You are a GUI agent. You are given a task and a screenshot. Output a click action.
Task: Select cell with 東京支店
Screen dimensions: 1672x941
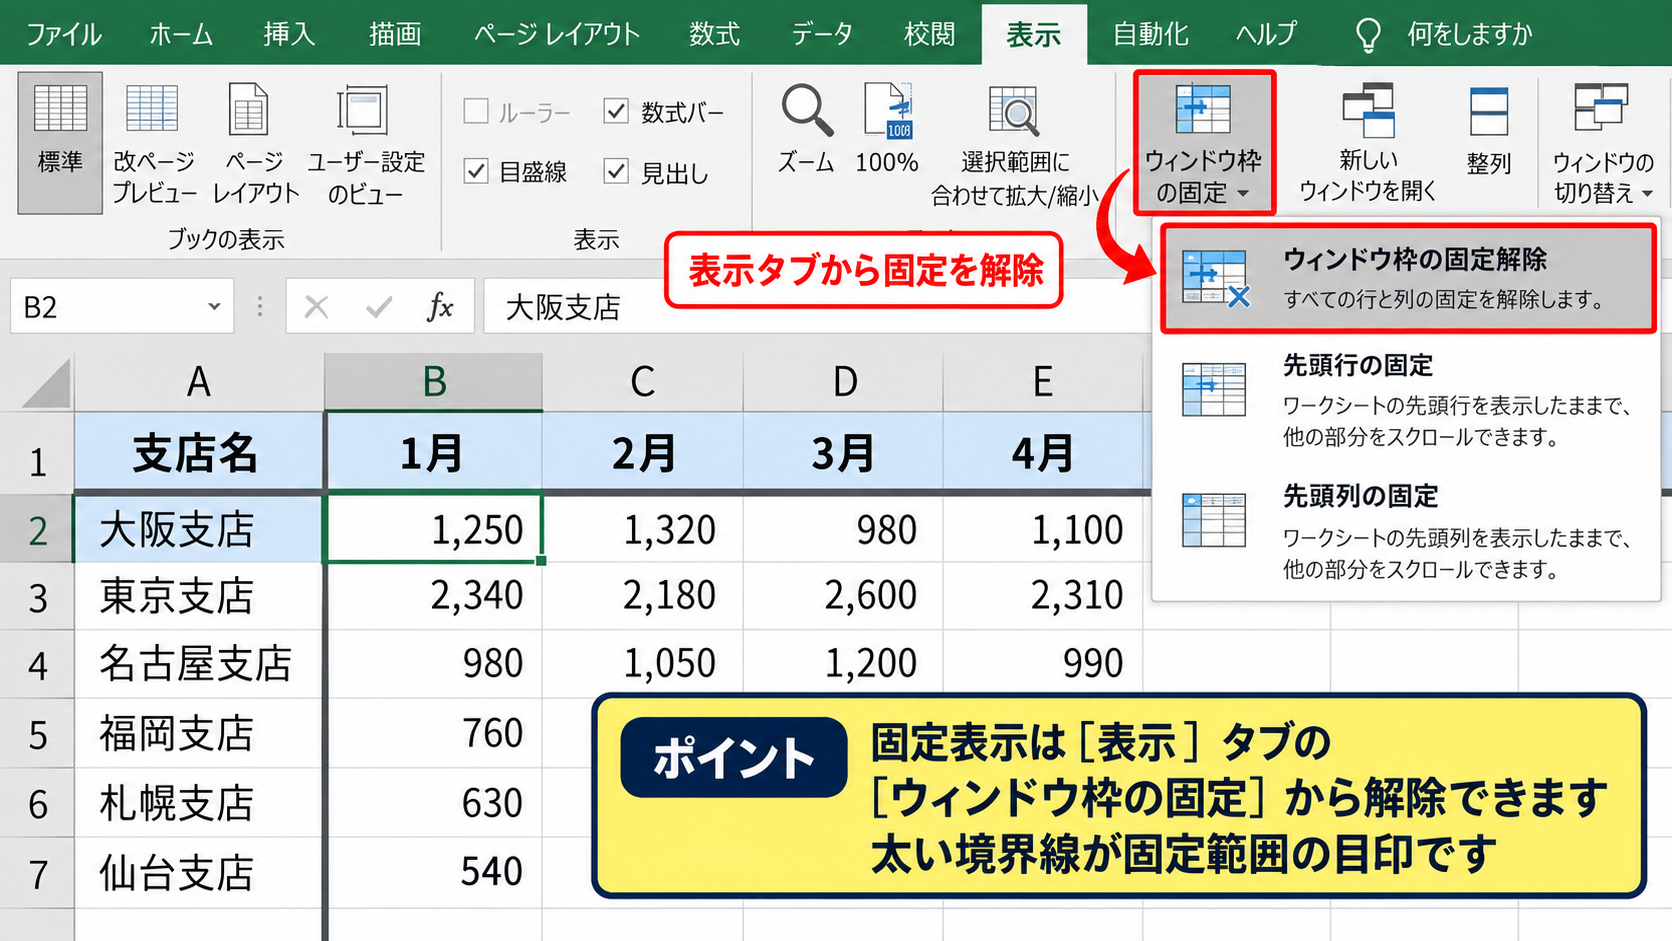pyautogui.click(x=199, y=596)
